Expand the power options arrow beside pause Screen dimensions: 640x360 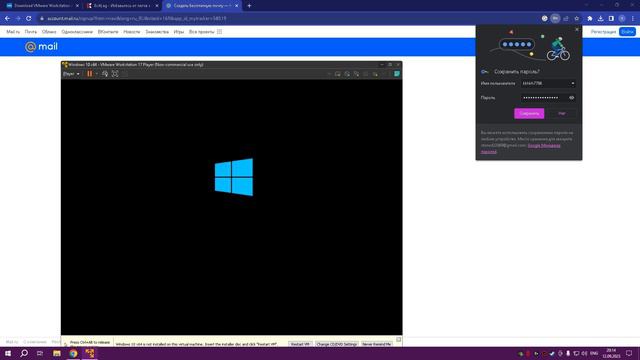pos(97,74)
